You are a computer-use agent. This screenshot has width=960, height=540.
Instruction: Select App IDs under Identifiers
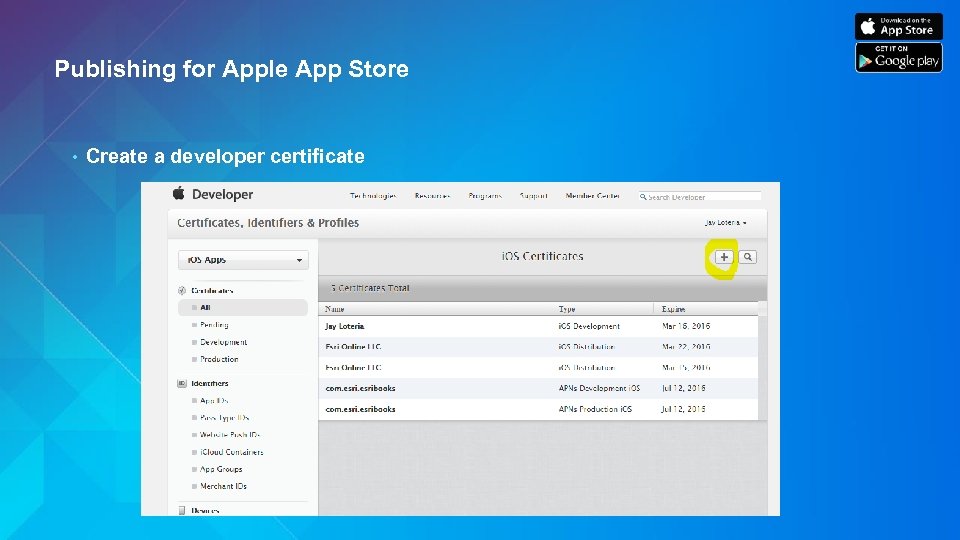[214, 400]
